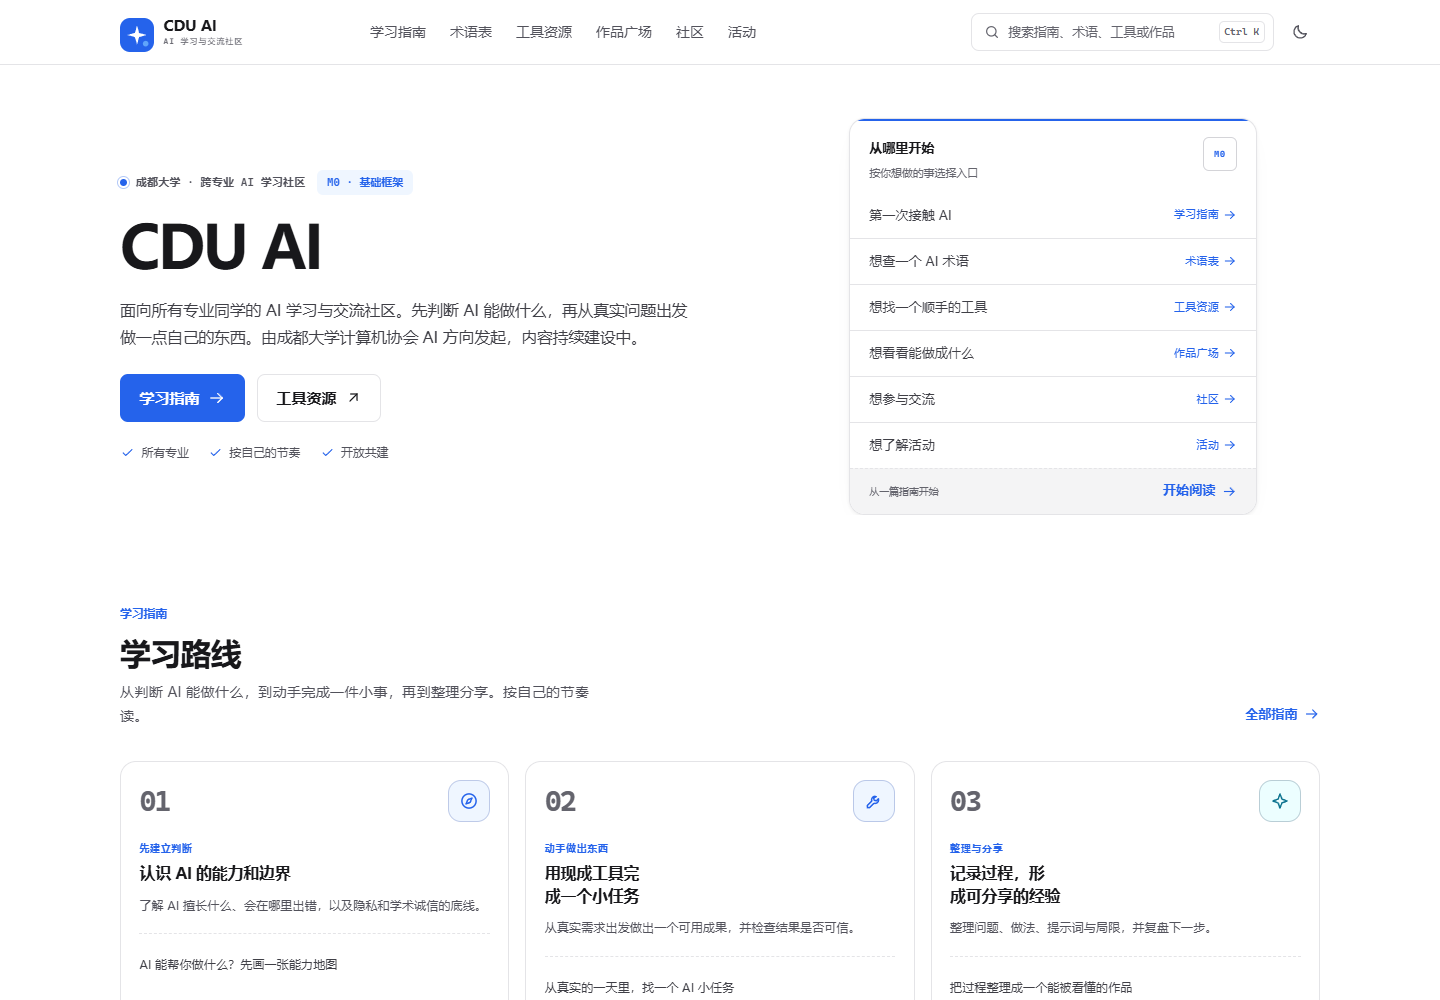Toggle dark mode with the moon icon

1300,32
